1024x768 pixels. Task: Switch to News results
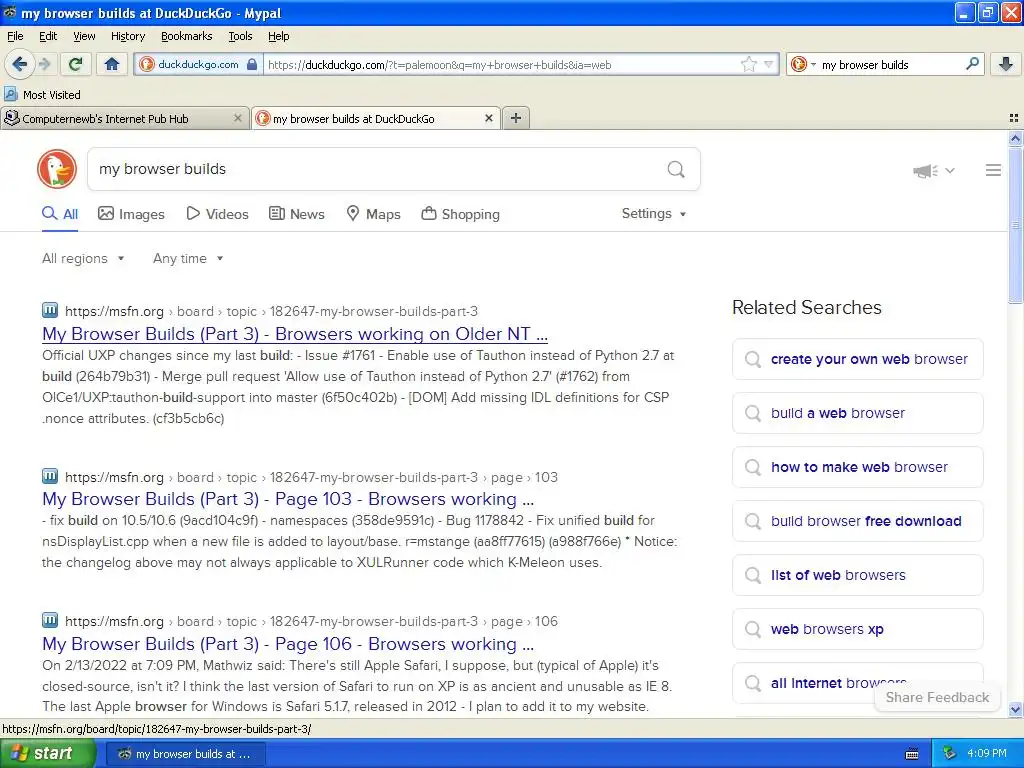pyautogui.click(x=296, y=214)
